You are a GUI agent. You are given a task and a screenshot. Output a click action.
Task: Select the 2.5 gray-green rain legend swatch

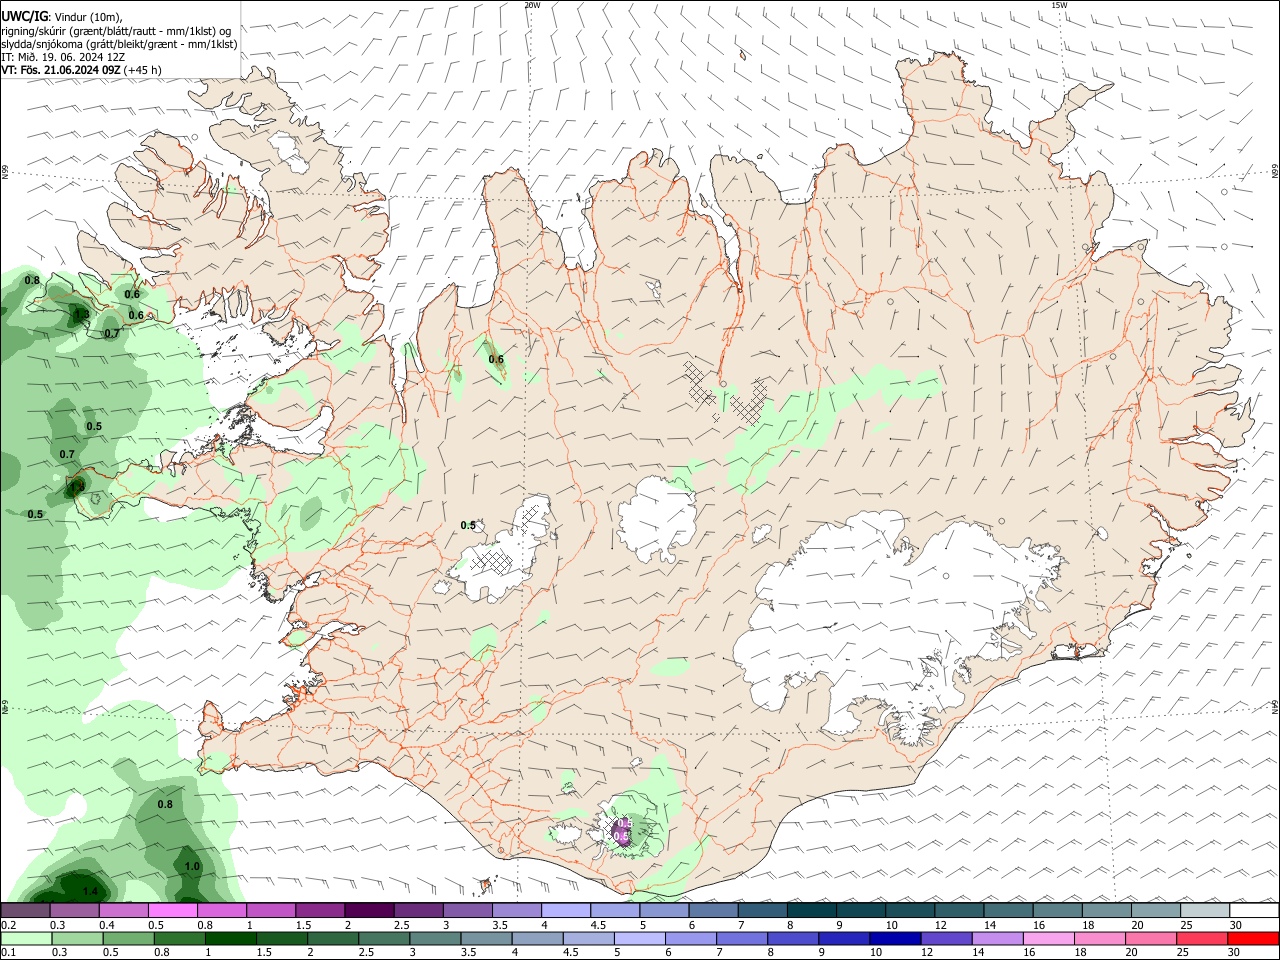point(385,938)
